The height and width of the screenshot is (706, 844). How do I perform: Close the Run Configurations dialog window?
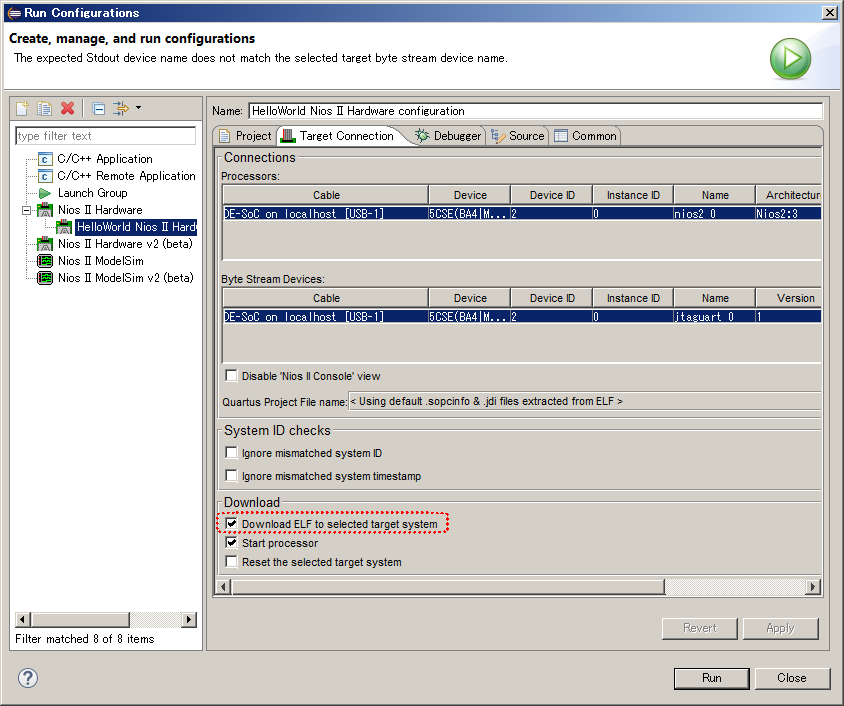tap(829, 12)
